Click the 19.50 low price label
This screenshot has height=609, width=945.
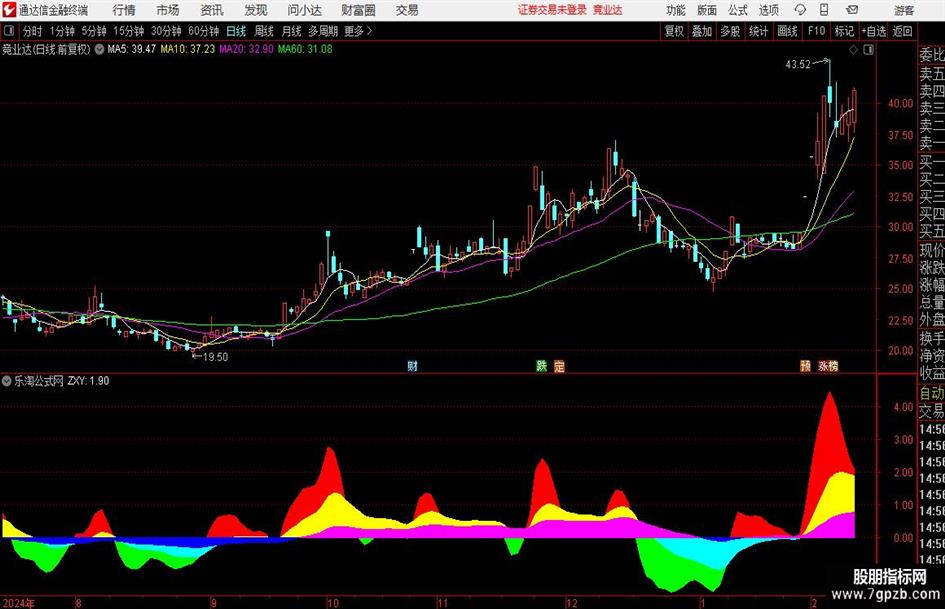click(x=215, y=357)
